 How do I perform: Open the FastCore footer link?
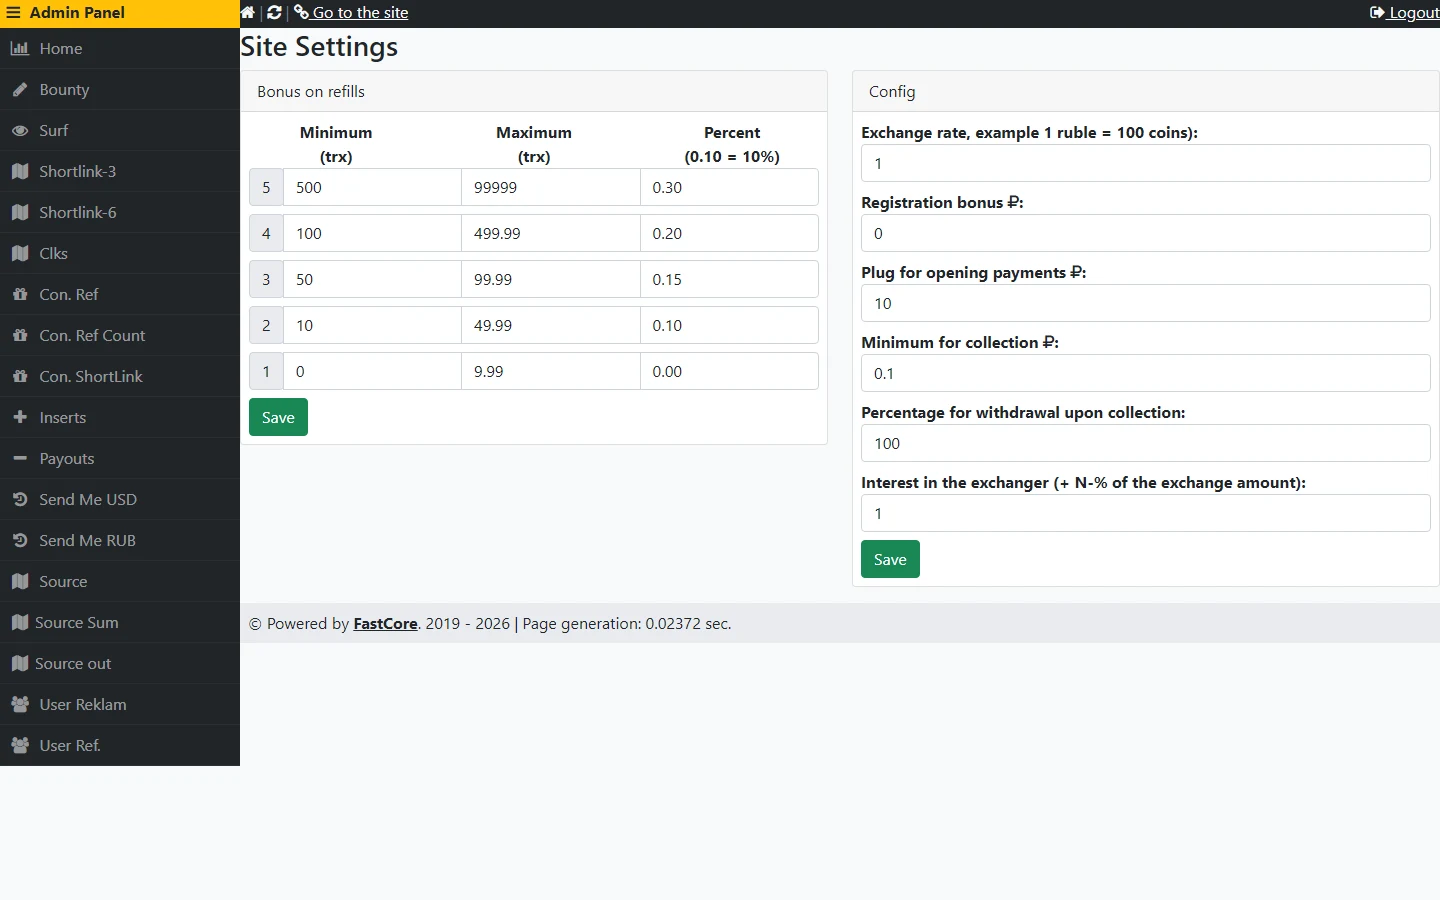(385, 623)
